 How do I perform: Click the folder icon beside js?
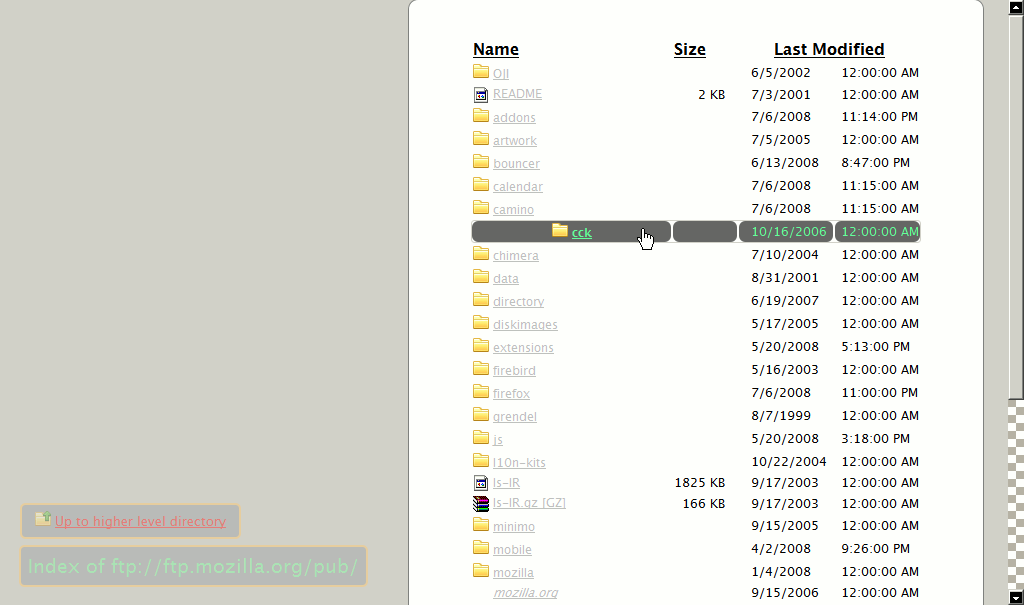[x=481, y=437]
